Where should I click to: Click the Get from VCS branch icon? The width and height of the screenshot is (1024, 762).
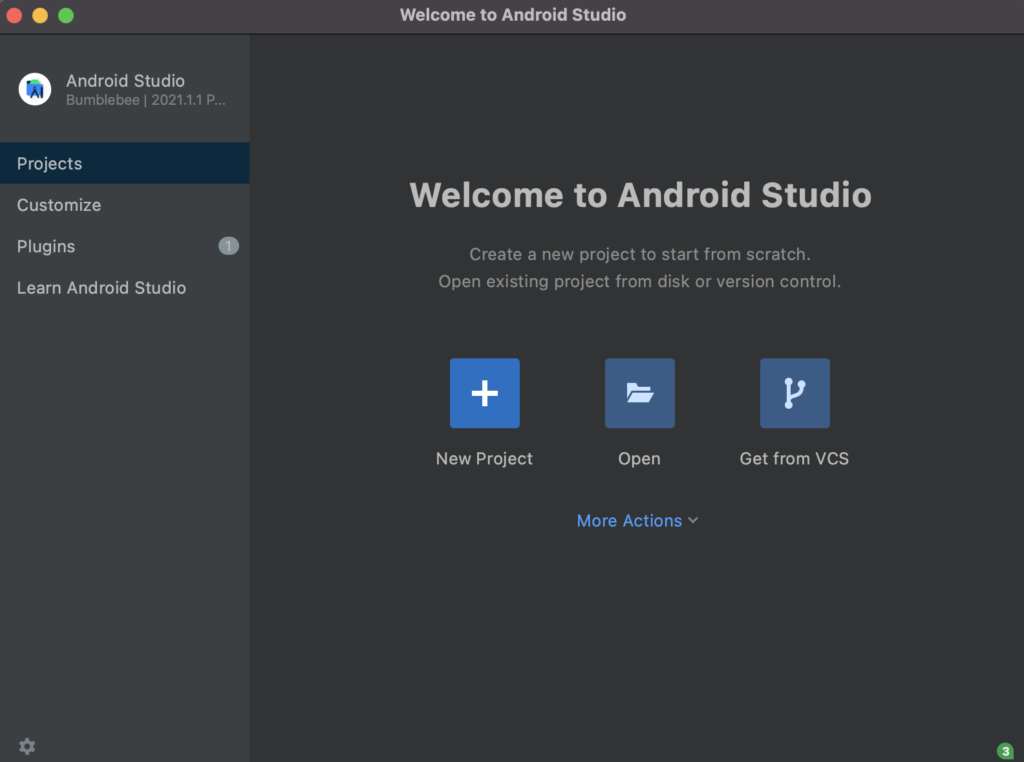tap(795, 393)
